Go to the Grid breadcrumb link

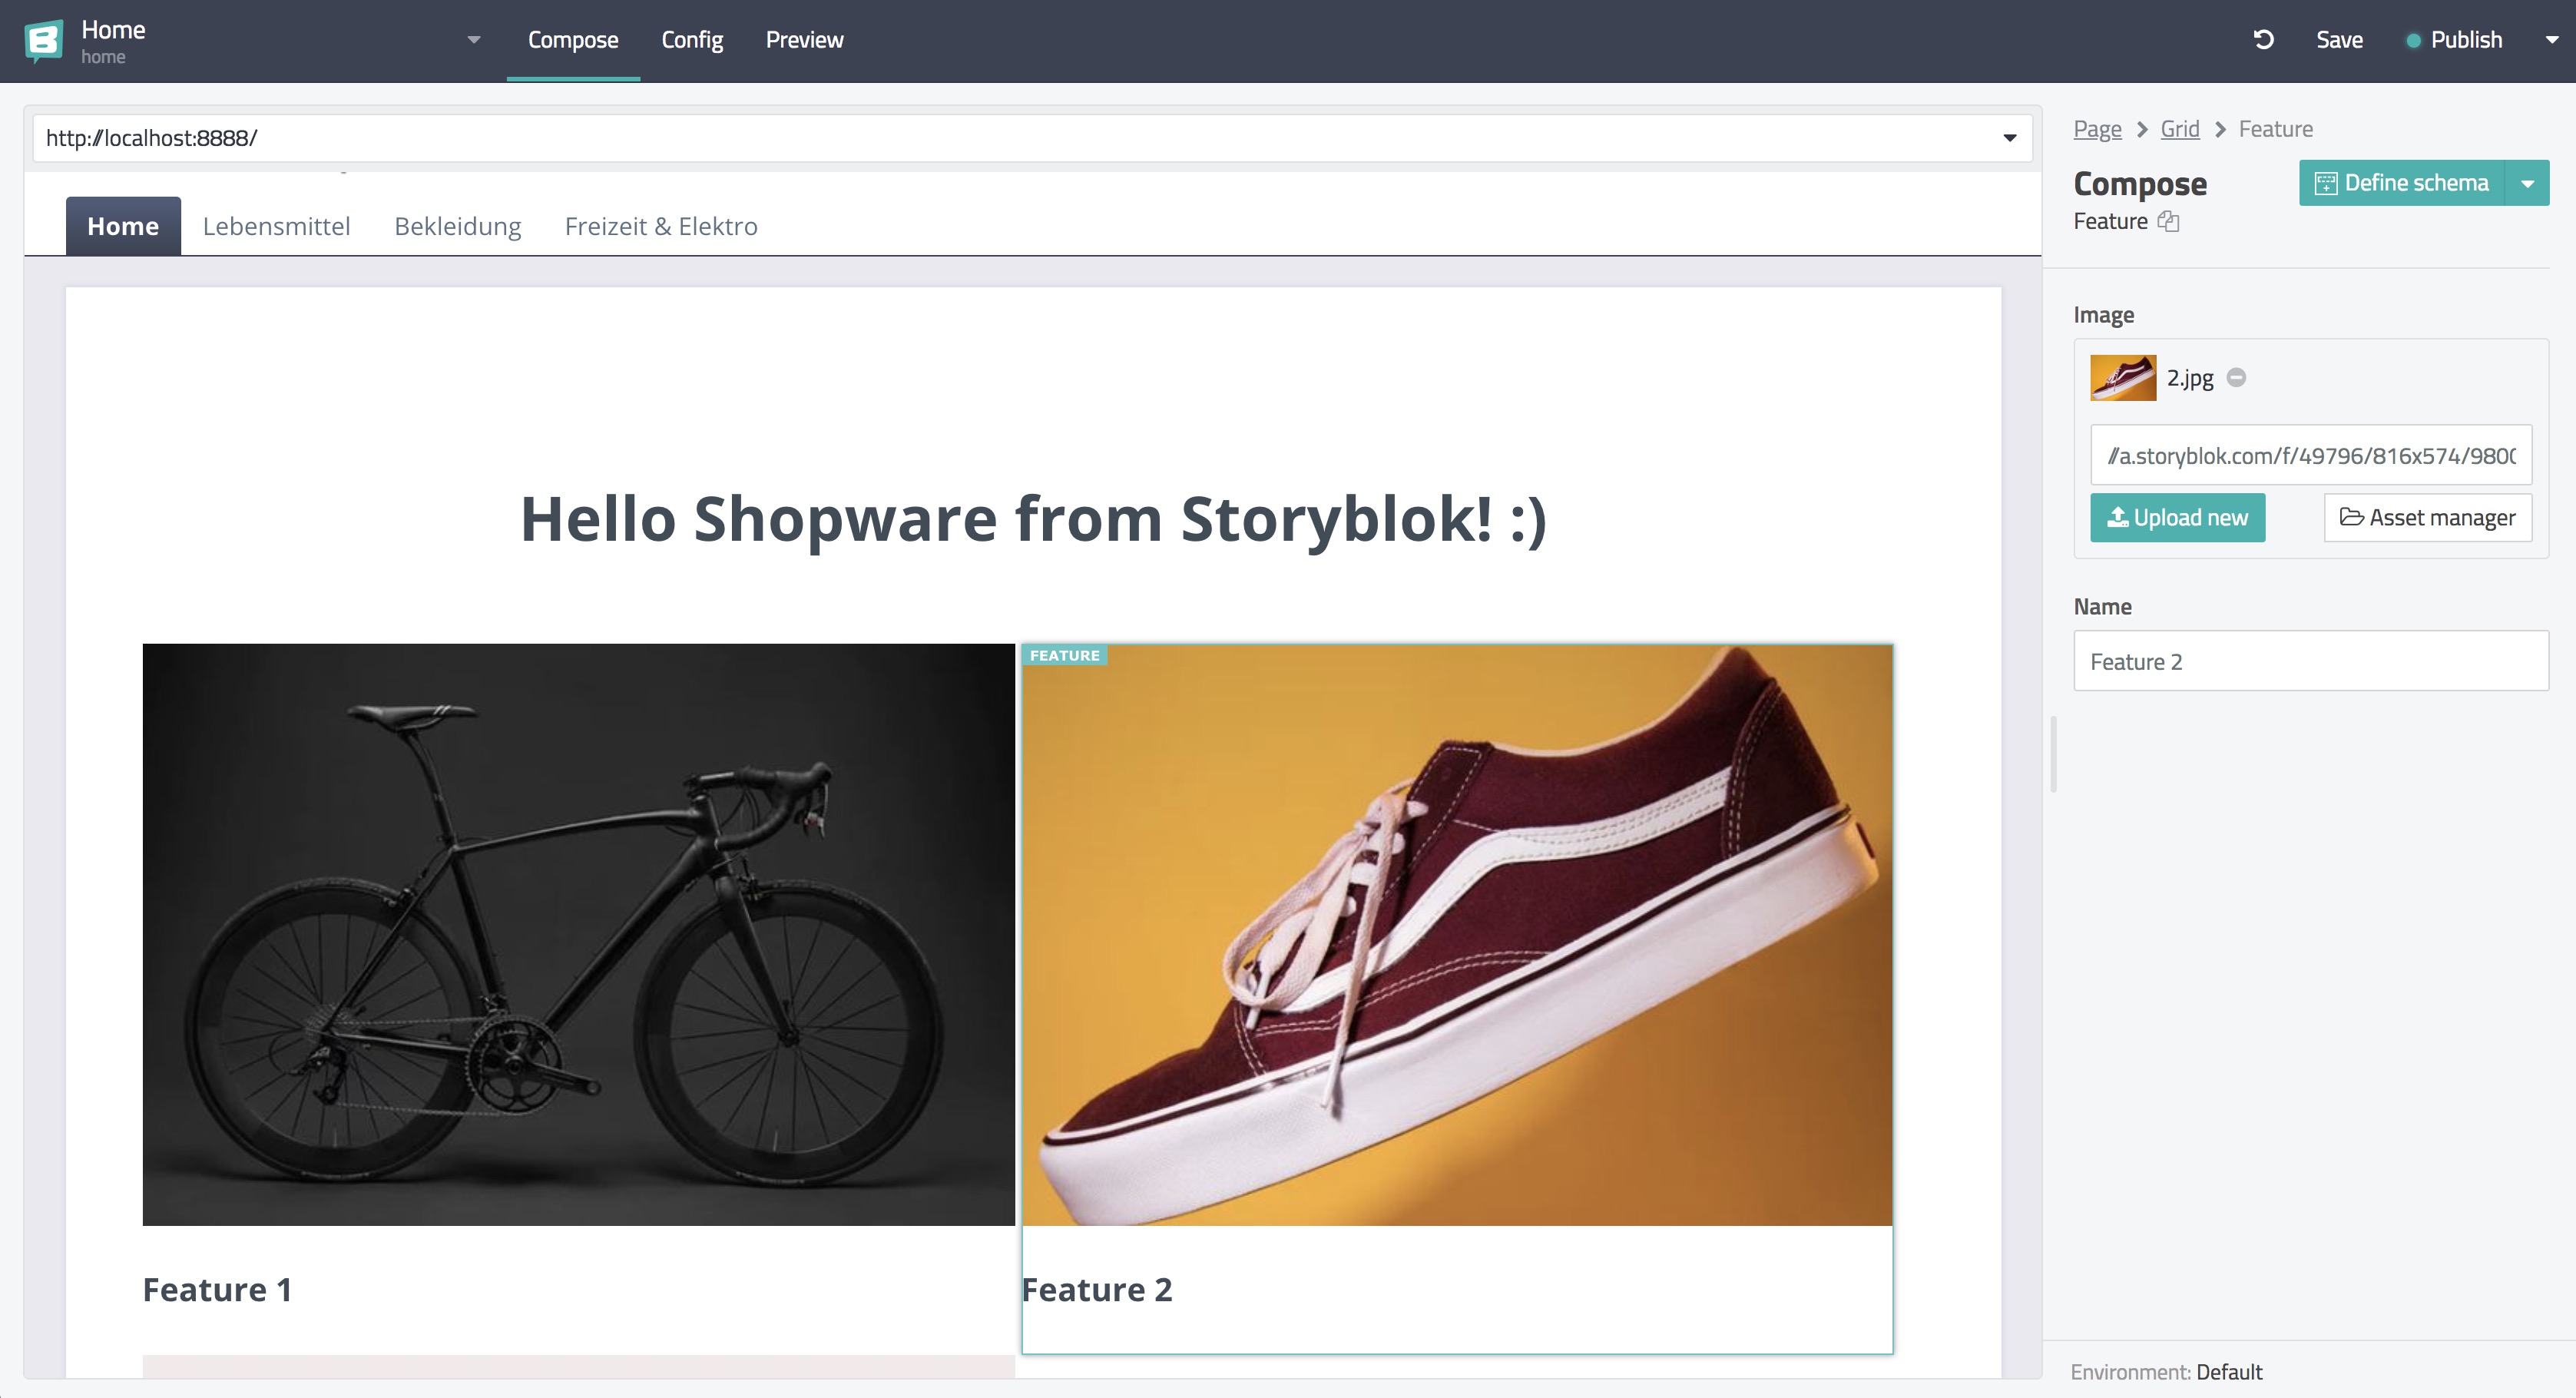pyautogui.click(x=2180, y=129)
